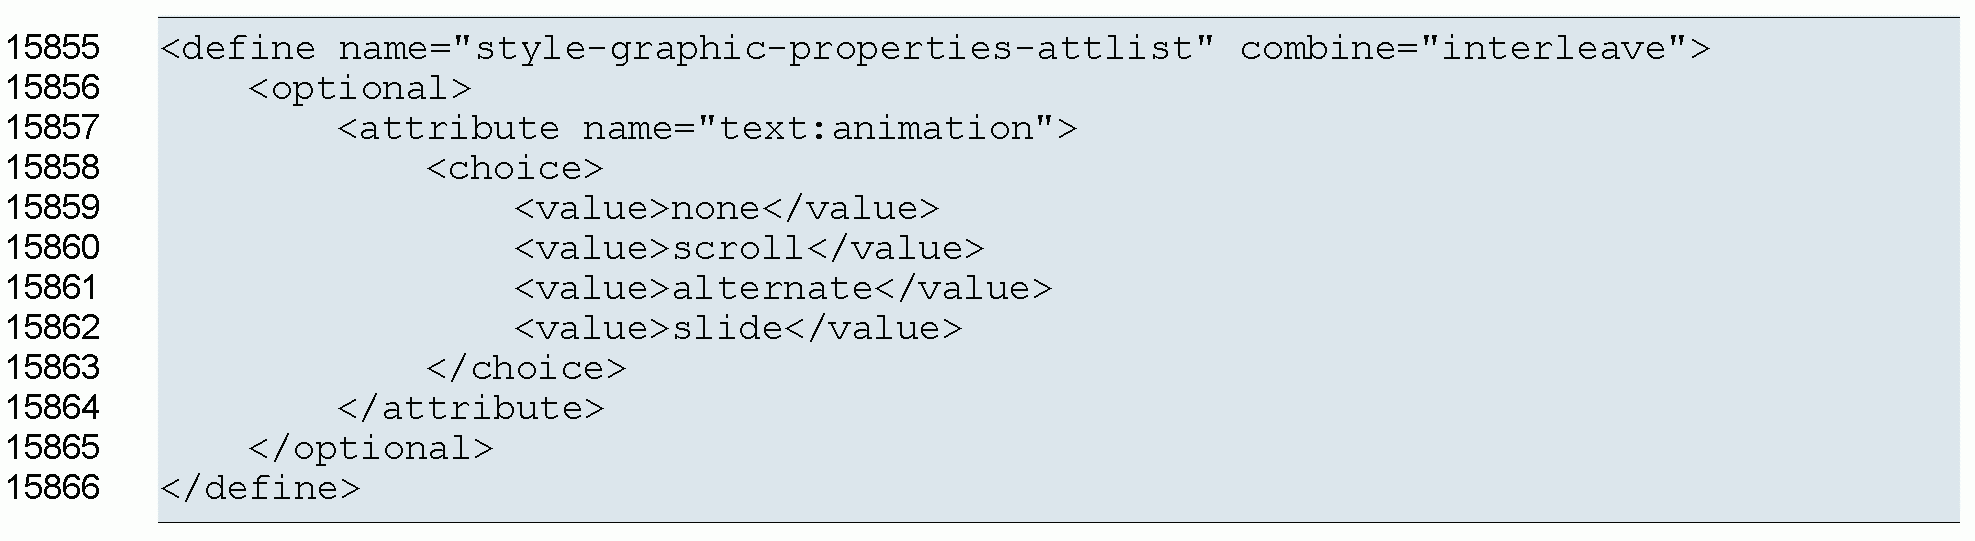Click line number 15856
Viewport: 1975px width, 541px height.
click(x=53, y=87)
